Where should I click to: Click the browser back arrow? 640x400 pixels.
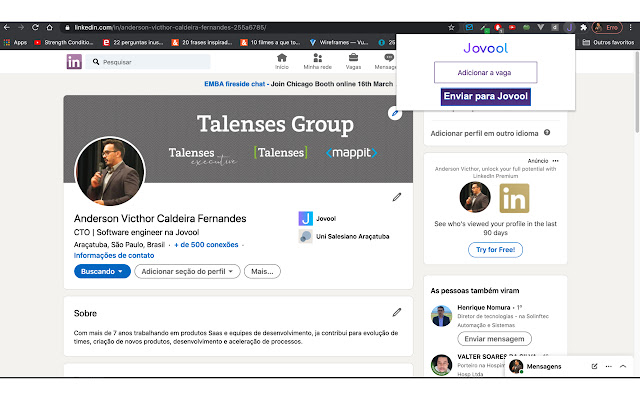pyautogui.click(x=7, y=27)
